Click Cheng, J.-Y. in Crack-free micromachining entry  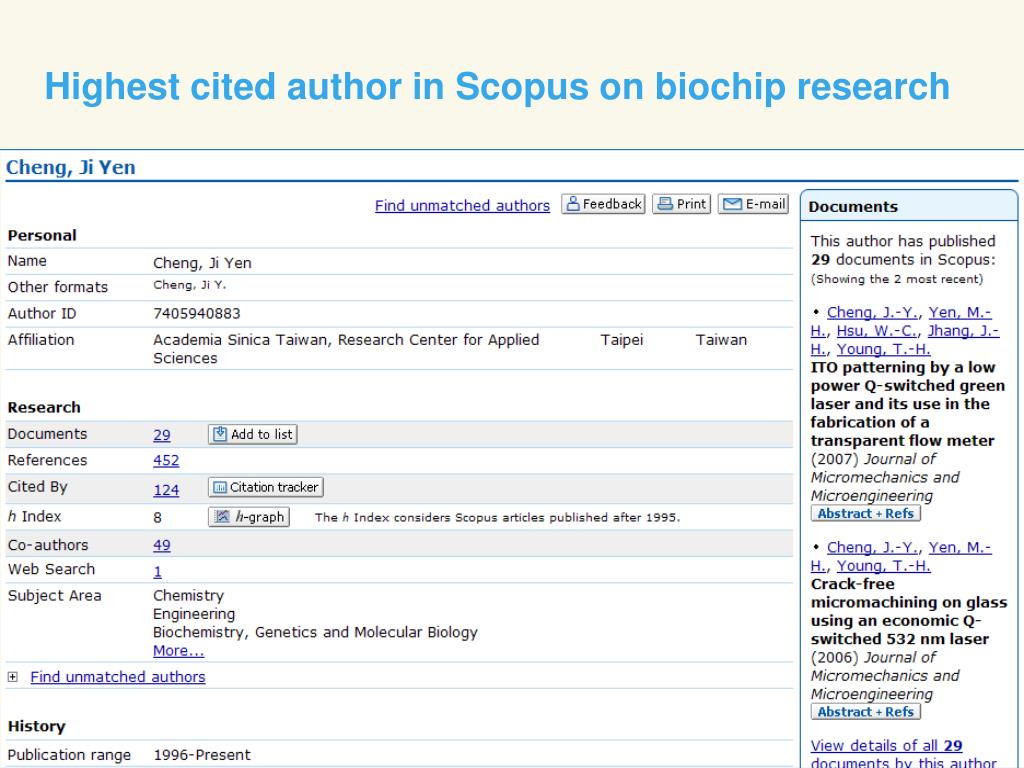click(872, 547)
